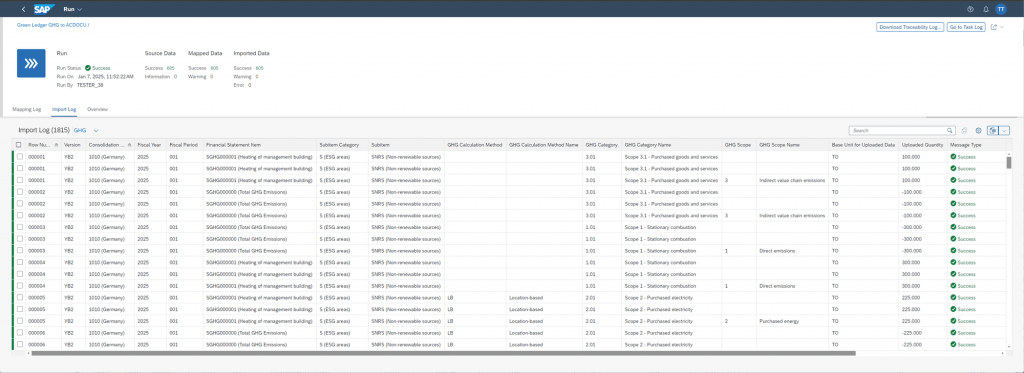The width and height of the screenshot is (1024, 373).
Task: Switch to the Mapping Log tab
Action: [x=27, y=109]
